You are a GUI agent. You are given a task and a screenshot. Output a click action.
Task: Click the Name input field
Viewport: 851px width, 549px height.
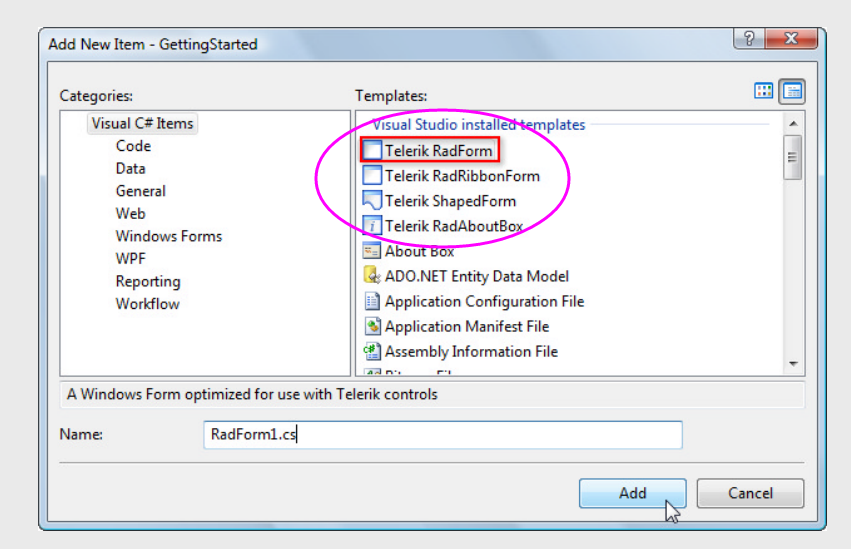click(443, 435)
